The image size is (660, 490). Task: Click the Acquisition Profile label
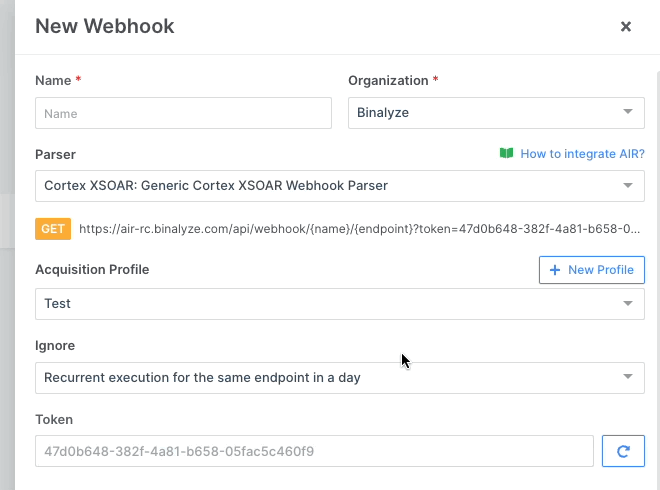tap(92, 270)
